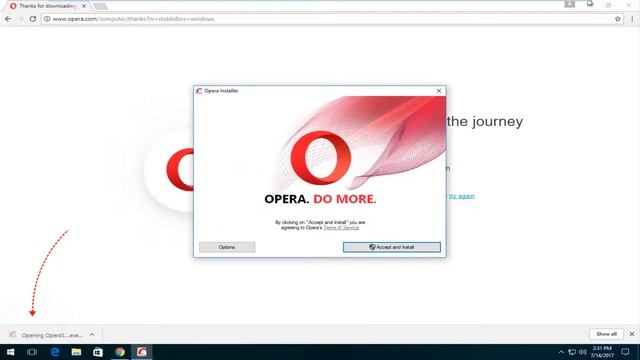Click the Chrome profile button in title bar
Screen dimensions: 640x360
[x=569, y=4]
